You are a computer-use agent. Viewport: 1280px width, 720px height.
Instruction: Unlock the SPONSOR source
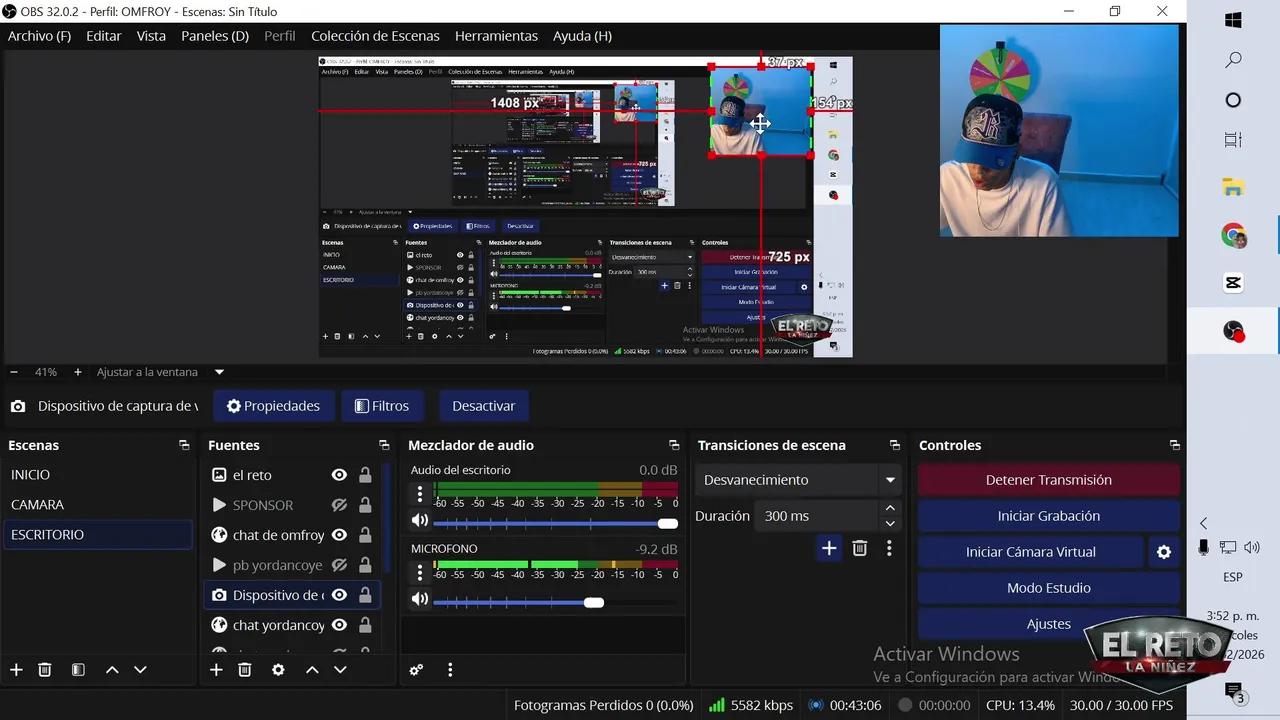pyautogui.click(x=365, y=505)
